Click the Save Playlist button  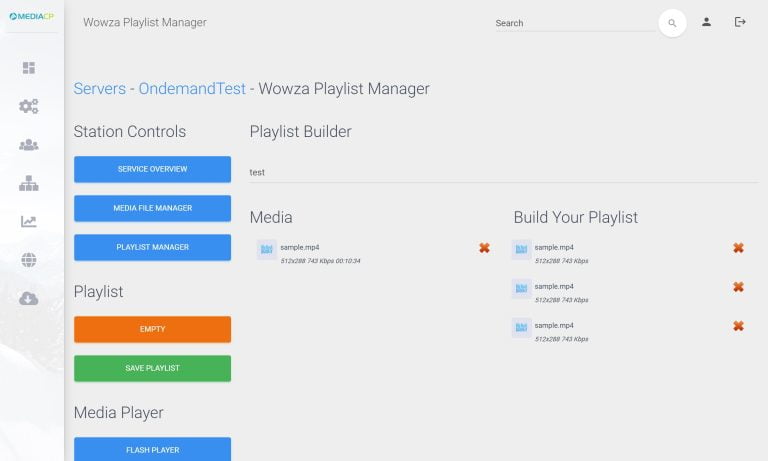coord(152,368)
